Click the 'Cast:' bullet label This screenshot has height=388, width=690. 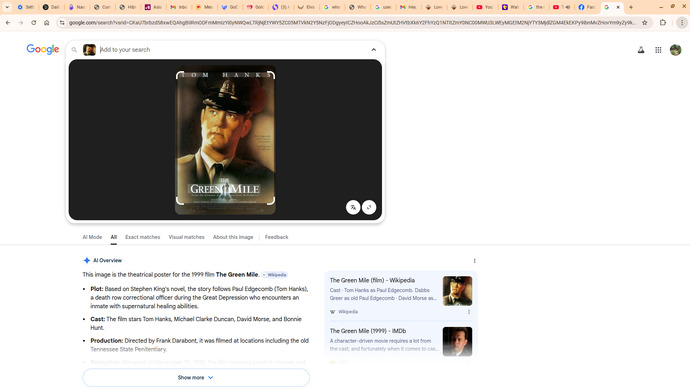[97, 319]
